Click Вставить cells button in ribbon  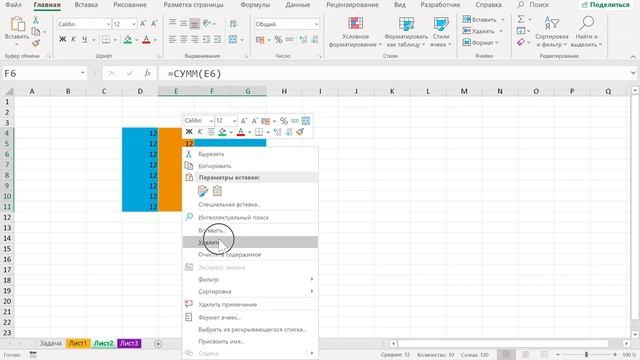(x=480, y=20)
